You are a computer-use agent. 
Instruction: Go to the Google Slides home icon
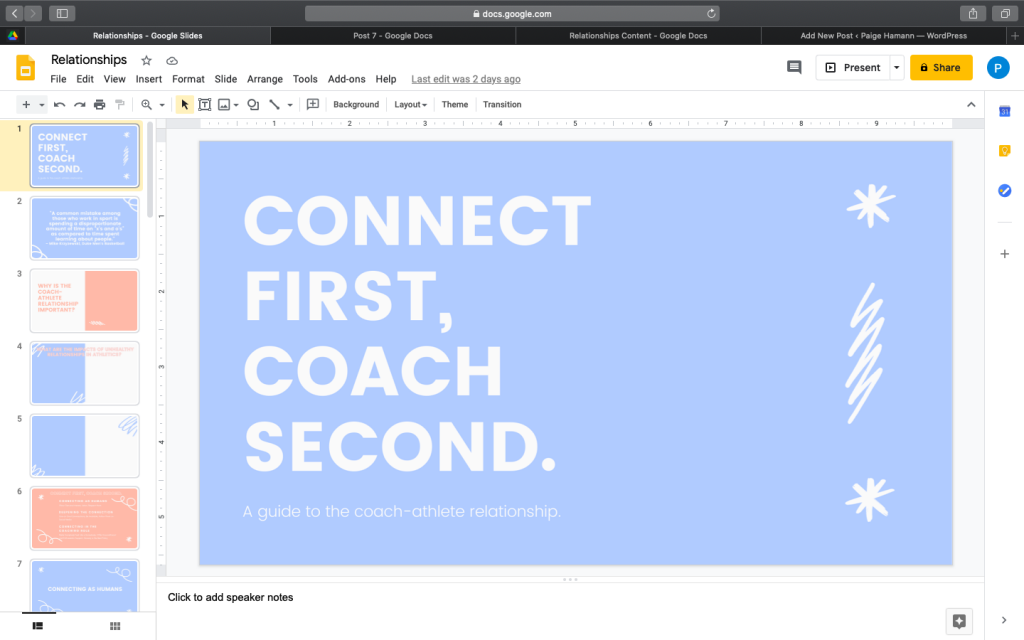click(25, 68)
